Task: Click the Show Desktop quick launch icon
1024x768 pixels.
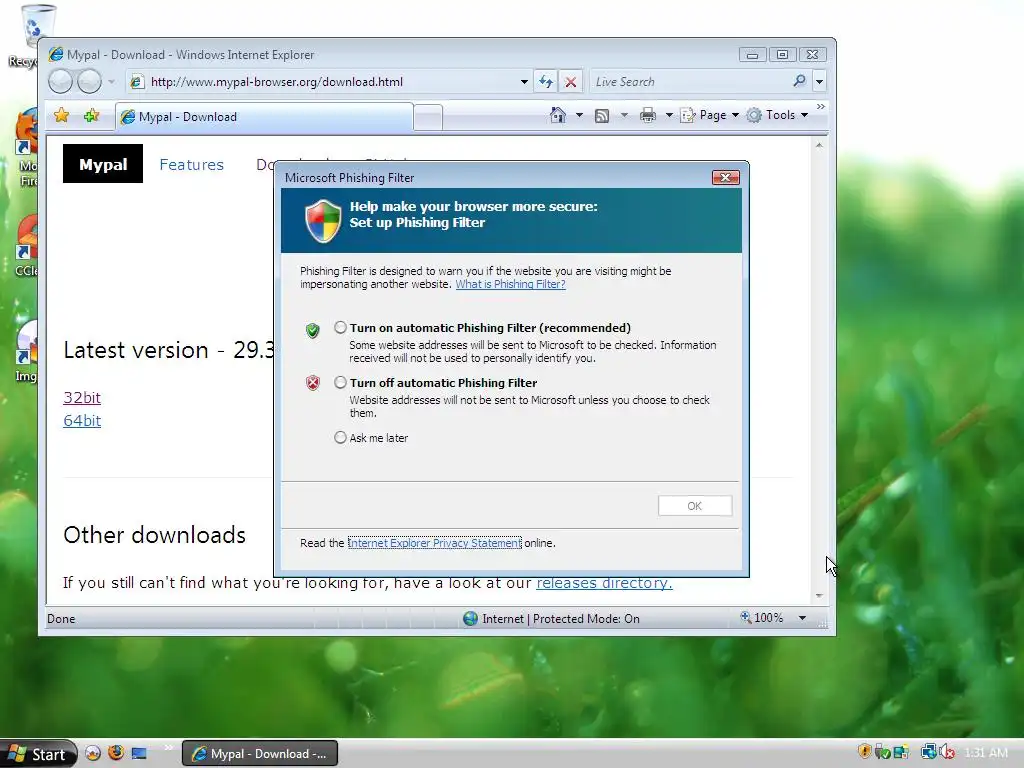Action: (139, 753)
